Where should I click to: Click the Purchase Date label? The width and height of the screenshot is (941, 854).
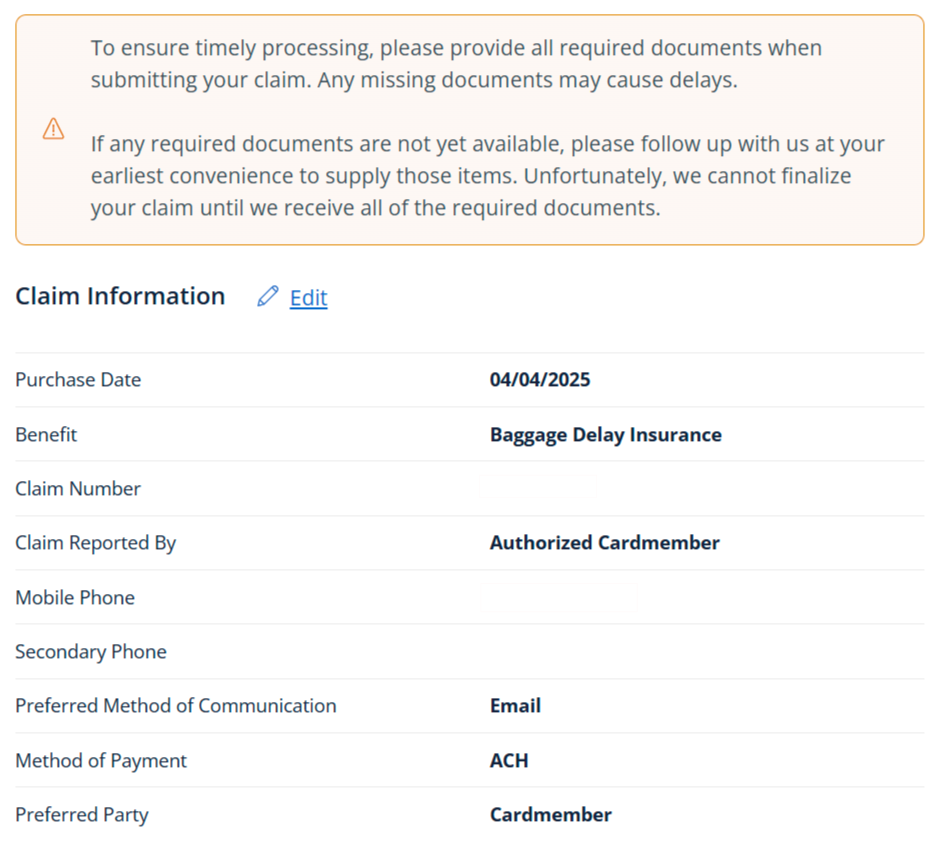pos(78,380)
